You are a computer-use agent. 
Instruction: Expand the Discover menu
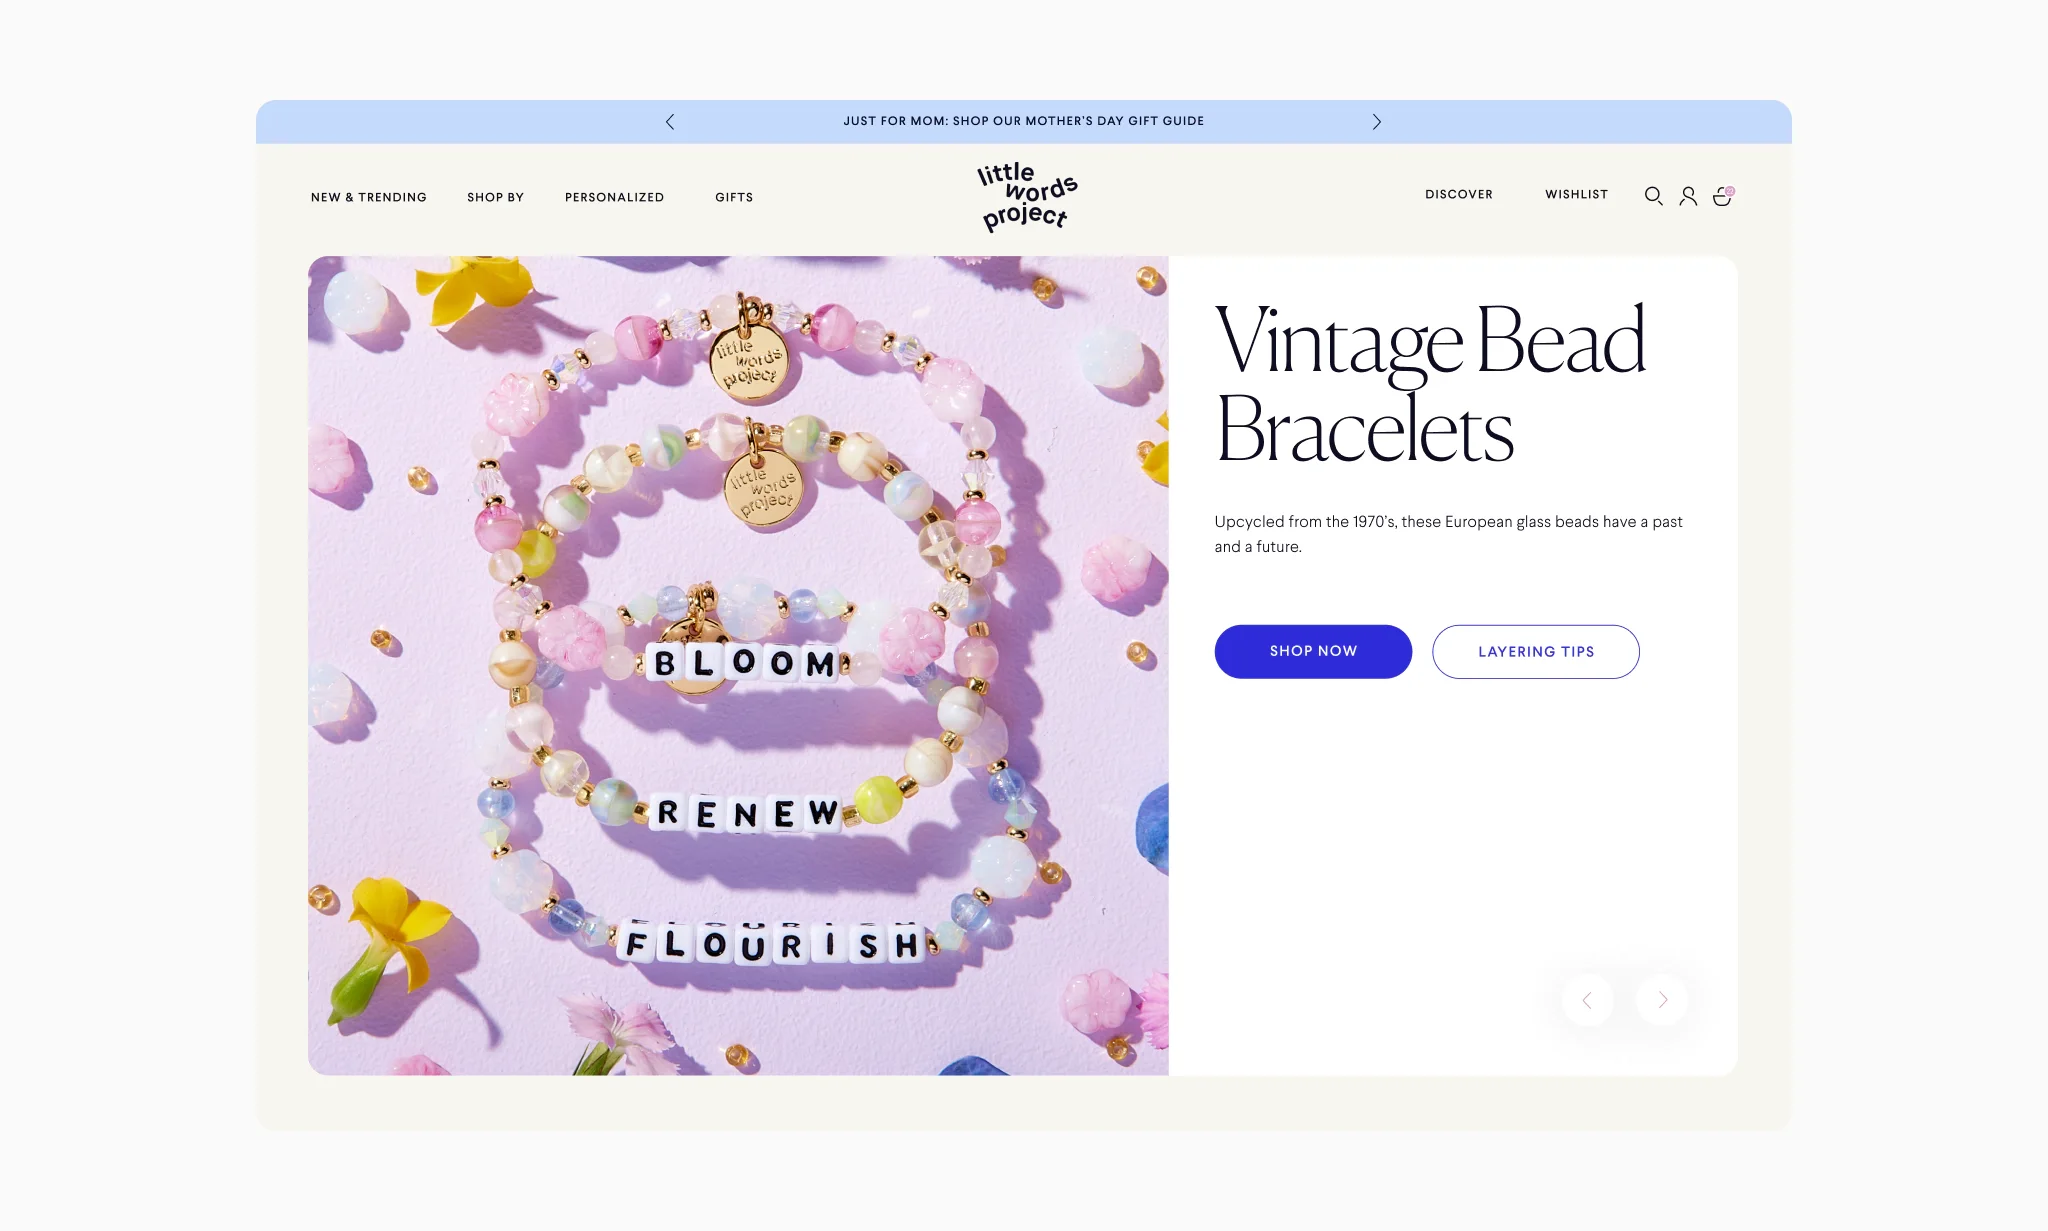coord(1459,194)
